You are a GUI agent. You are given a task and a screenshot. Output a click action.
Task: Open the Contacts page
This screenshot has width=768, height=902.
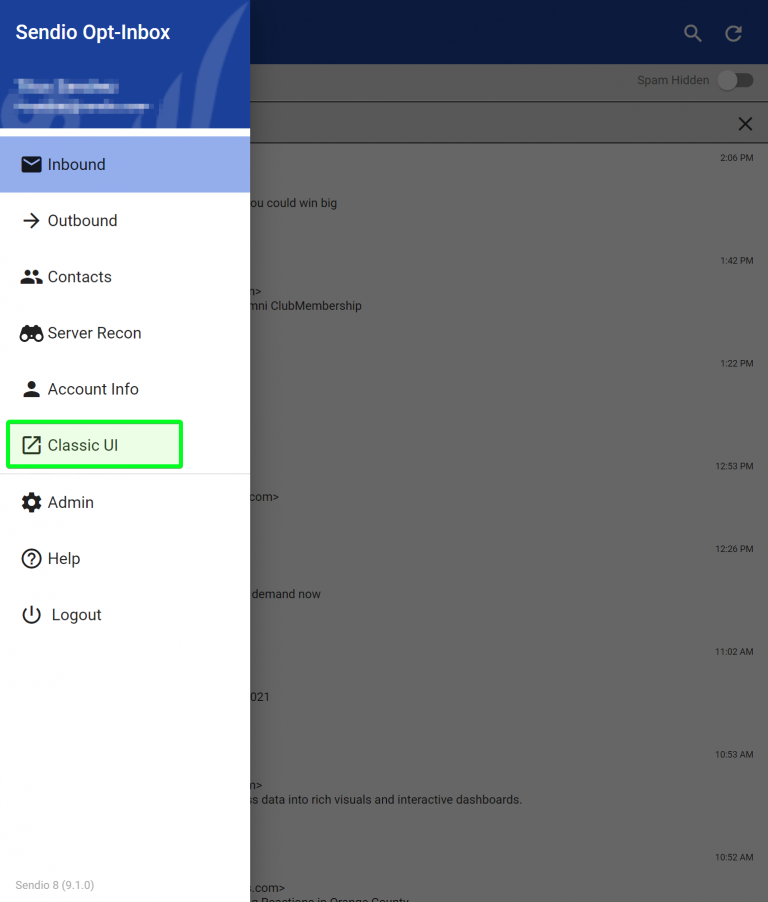[125, 277]
